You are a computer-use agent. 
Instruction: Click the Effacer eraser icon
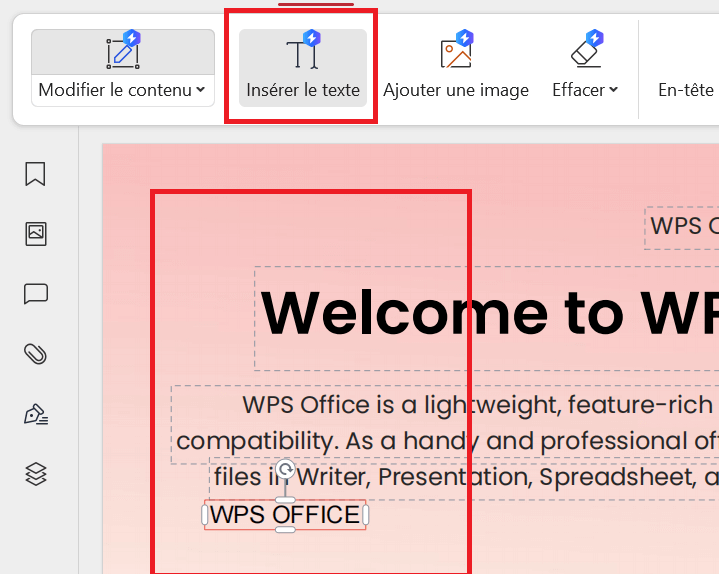point(586,51)
